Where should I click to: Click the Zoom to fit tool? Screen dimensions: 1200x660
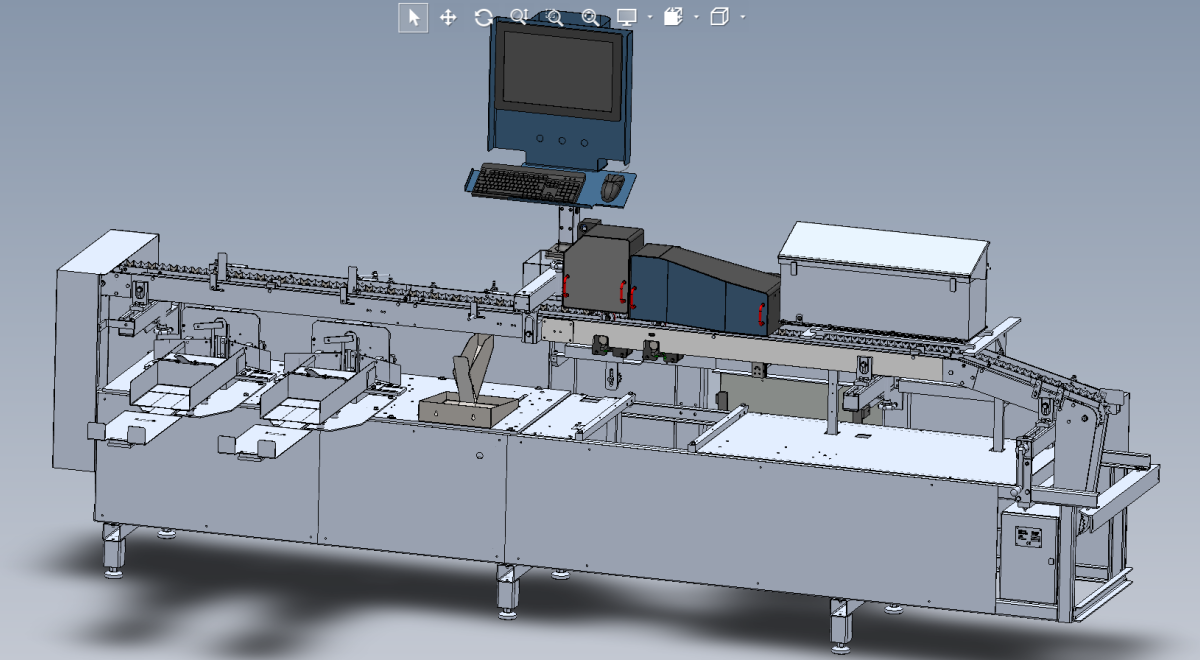590,17
